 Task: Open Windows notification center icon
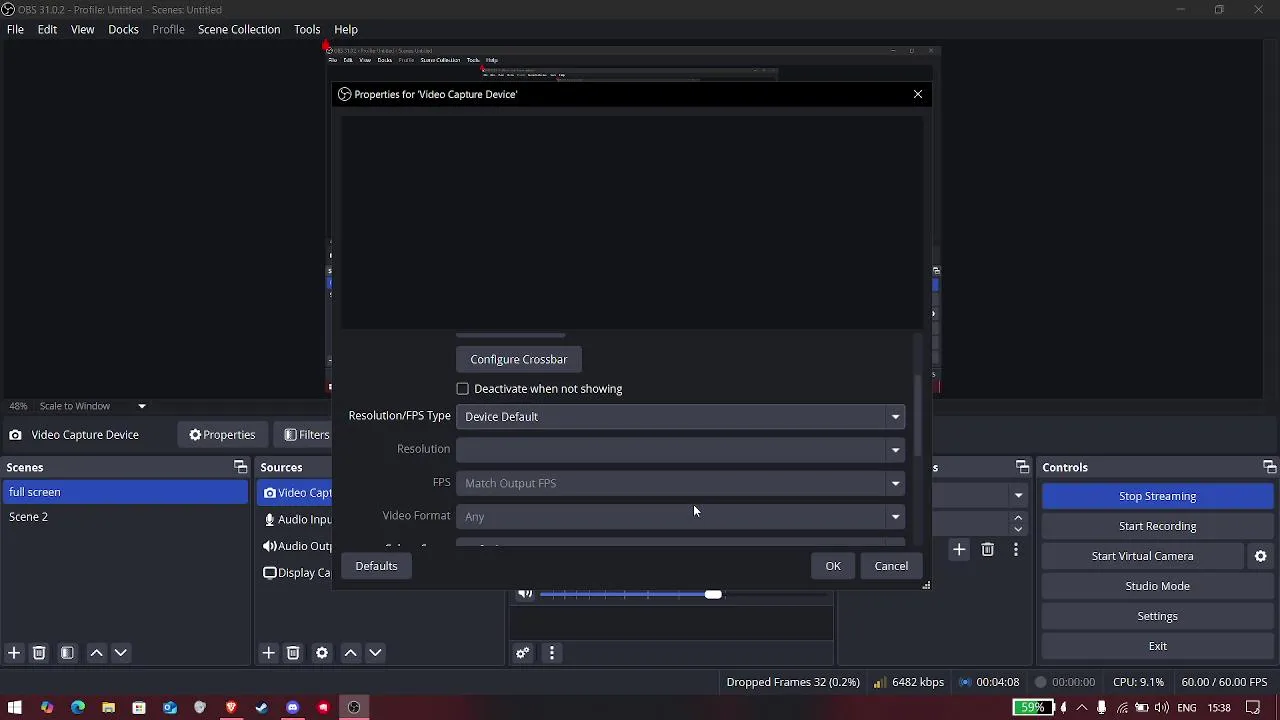pos(1253,708)
